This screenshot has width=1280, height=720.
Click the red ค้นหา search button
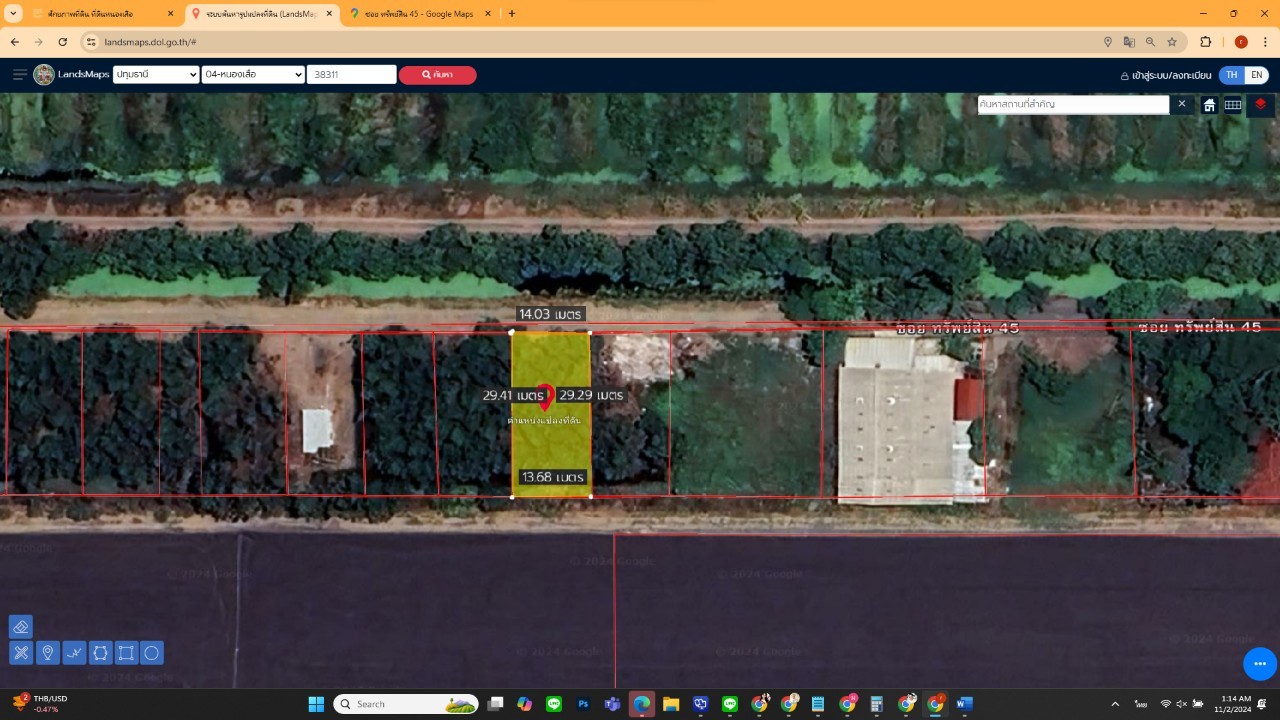tap(437, 75)
